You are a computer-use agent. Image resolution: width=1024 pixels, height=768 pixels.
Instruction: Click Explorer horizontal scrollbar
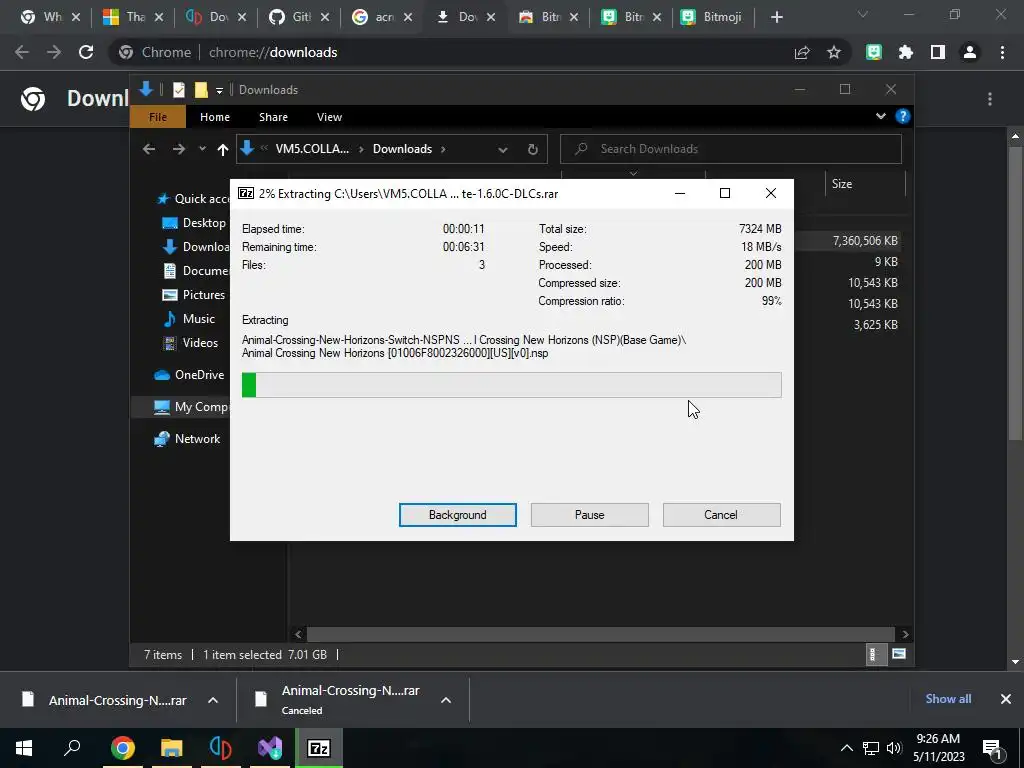600,634
